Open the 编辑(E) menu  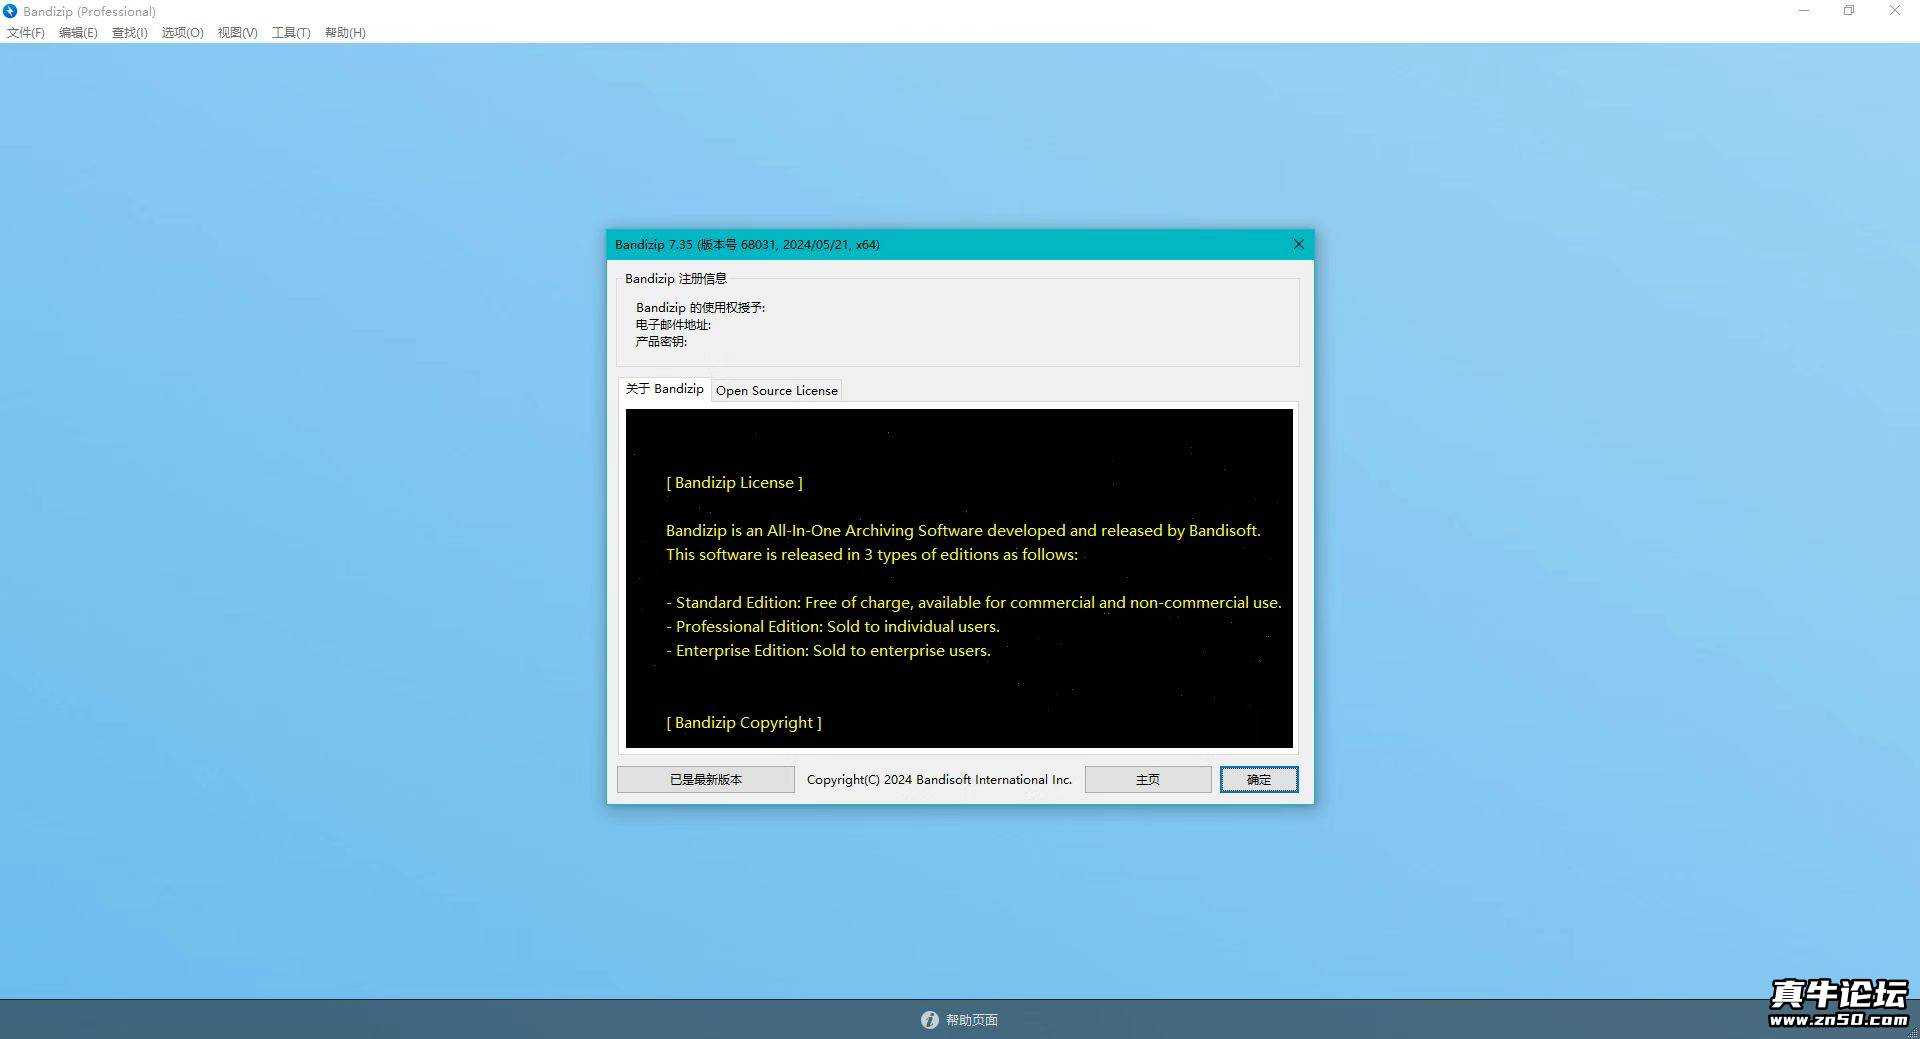[78, 32]
